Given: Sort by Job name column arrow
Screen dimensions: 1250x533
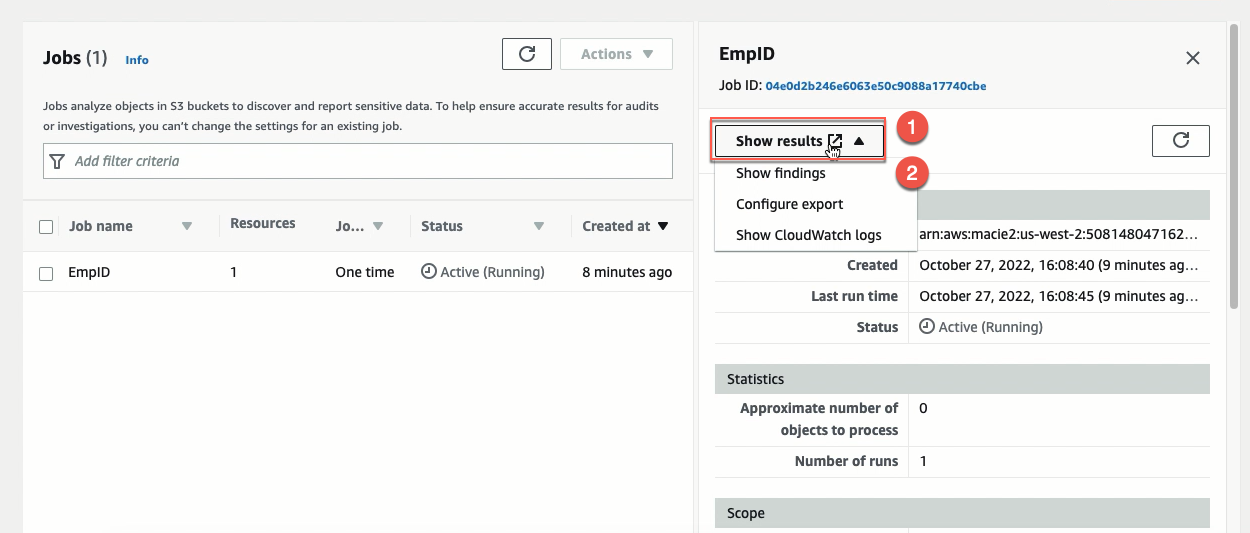Looking at the screenshot, I should 187,227.
